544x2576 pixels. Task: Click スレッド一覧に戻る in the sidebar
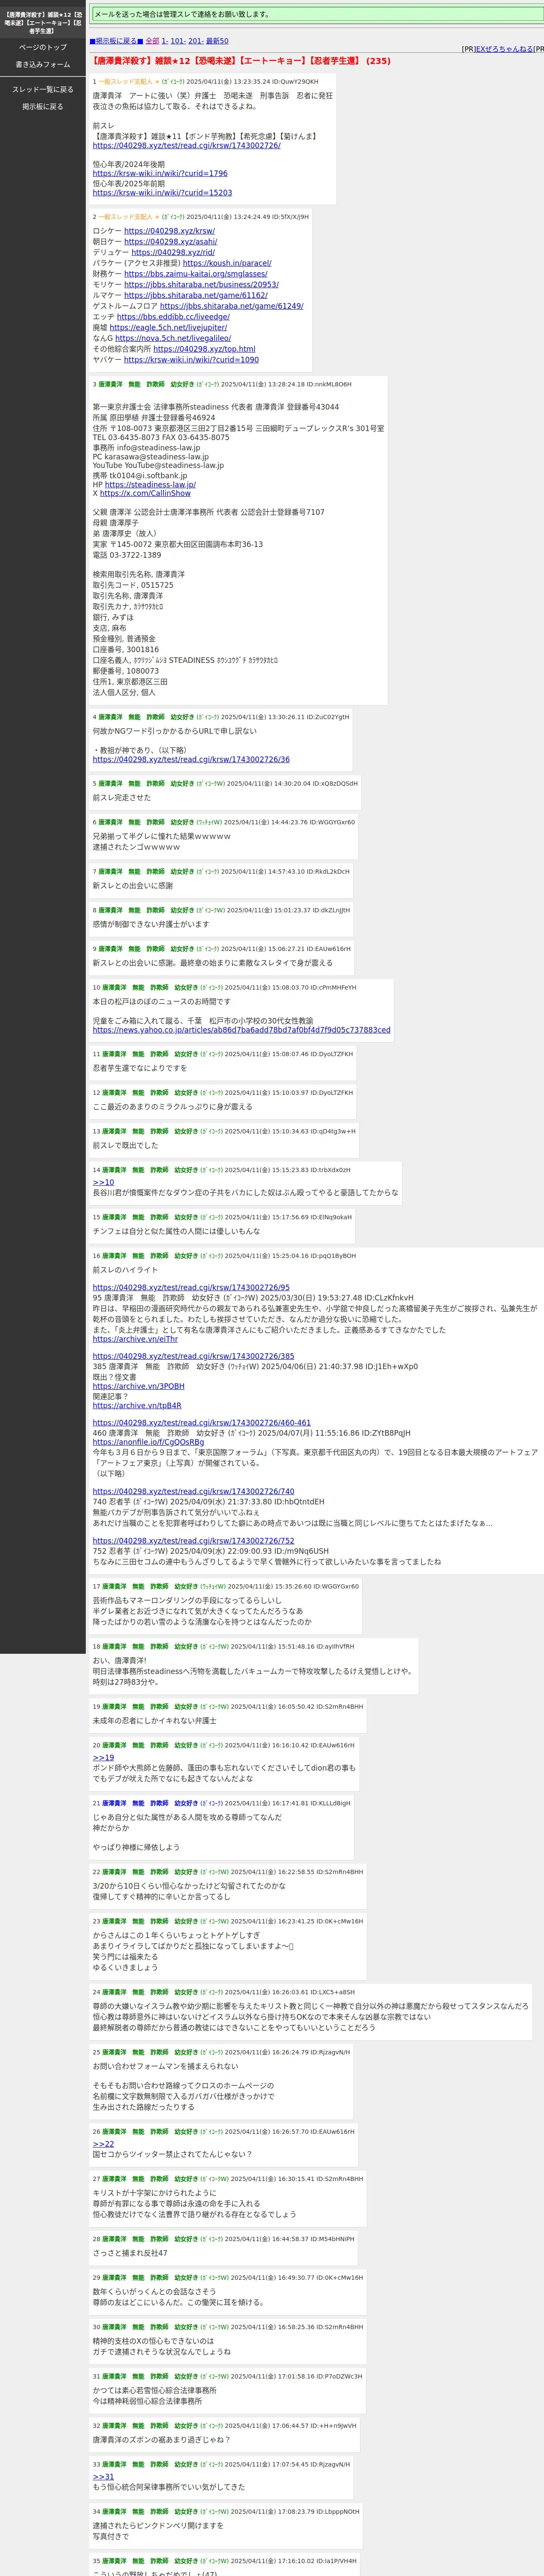(x=42, y=89)
